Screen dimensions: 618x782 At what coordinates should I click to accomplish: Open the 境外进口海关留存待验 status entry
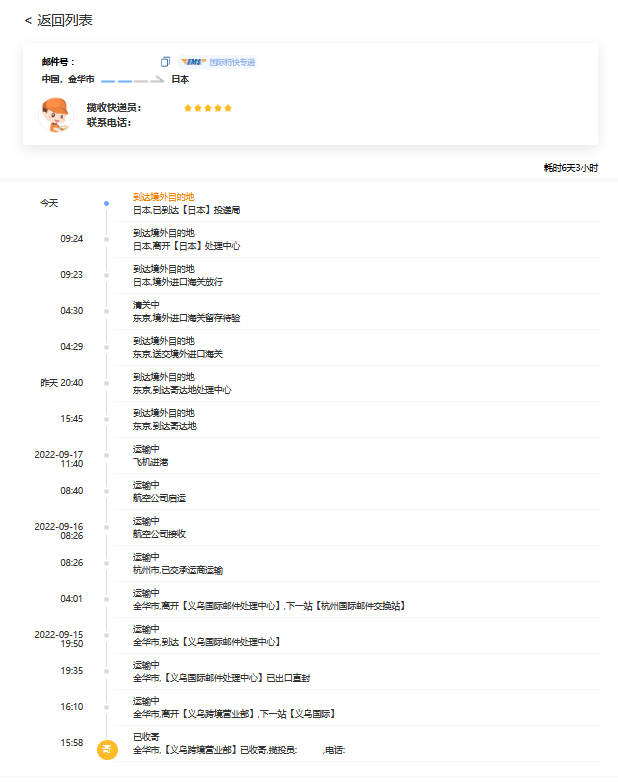[x=187, y=318]
